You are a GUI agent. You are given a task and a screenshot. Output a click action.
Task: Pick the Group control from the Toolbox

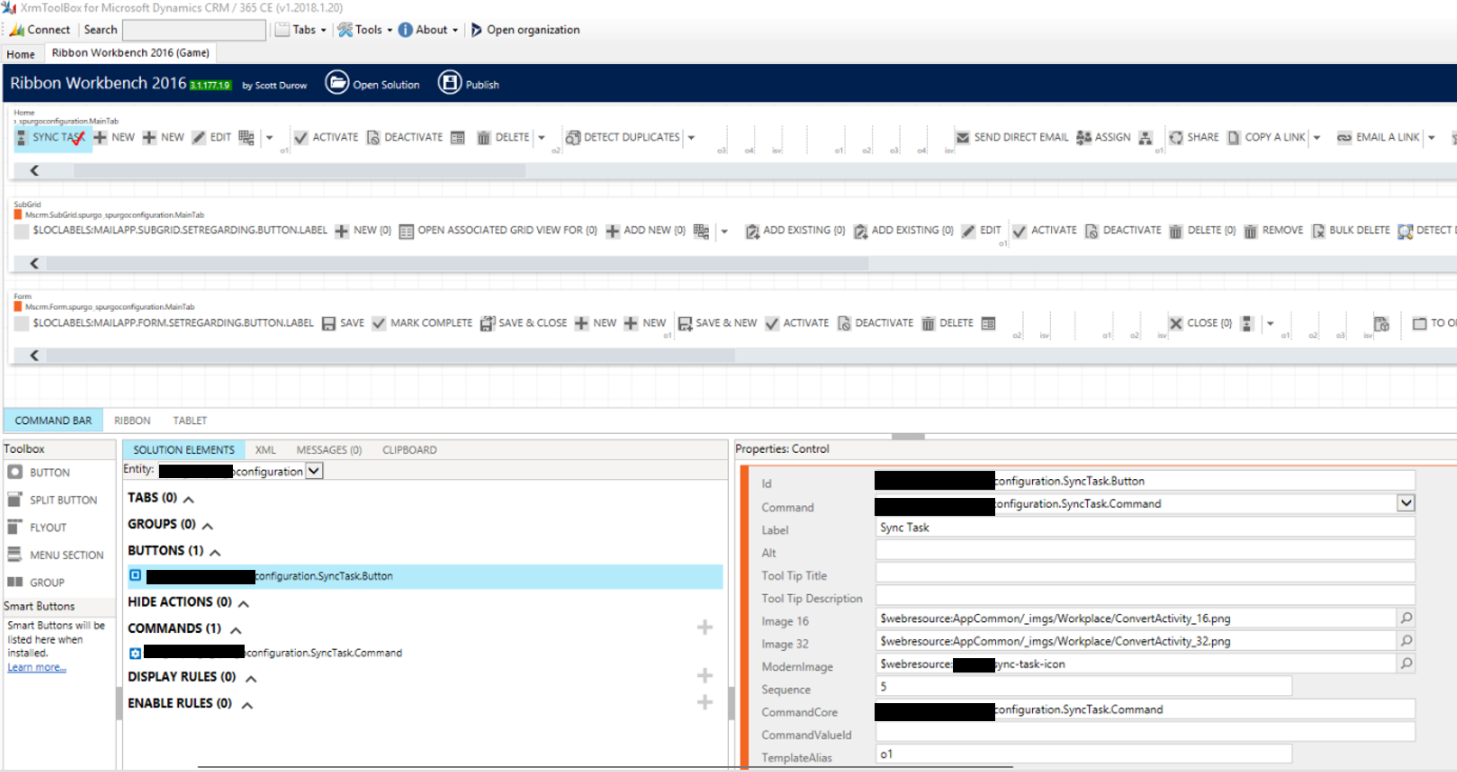[x=36, y=583]
